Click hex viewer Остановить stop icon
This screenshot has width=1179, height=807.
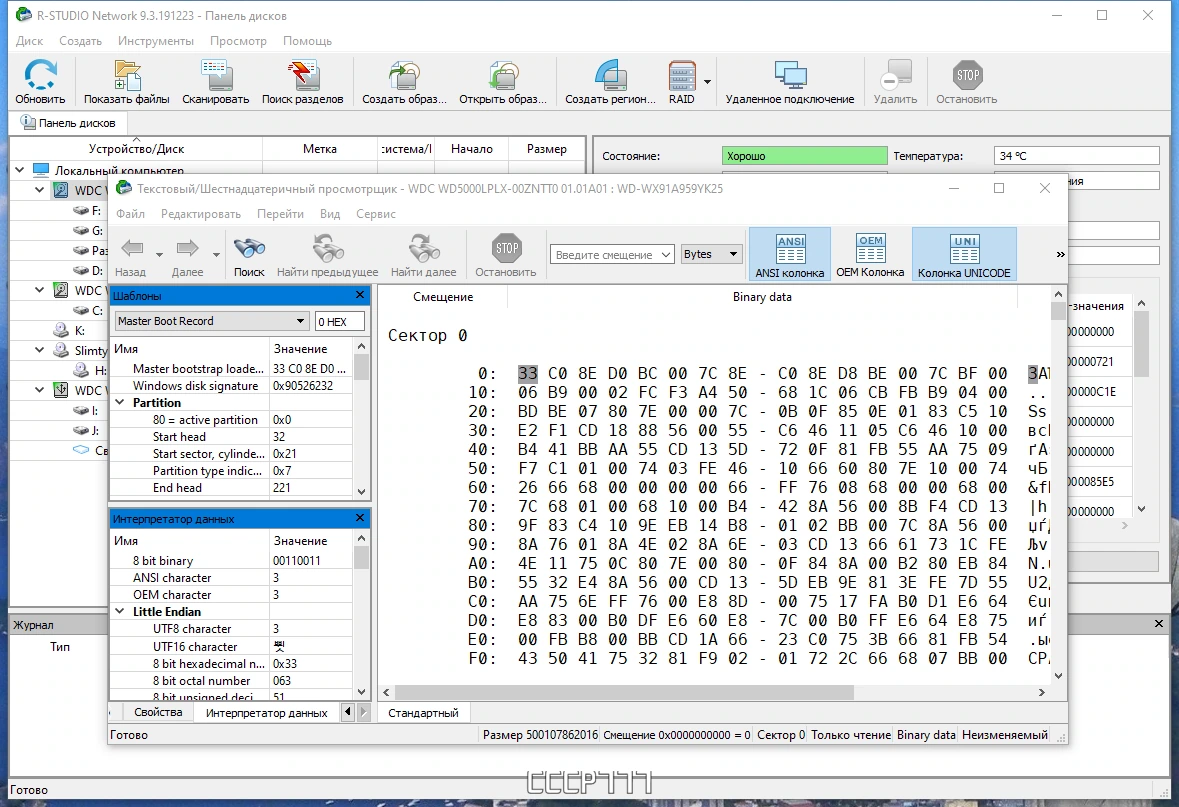506,247
